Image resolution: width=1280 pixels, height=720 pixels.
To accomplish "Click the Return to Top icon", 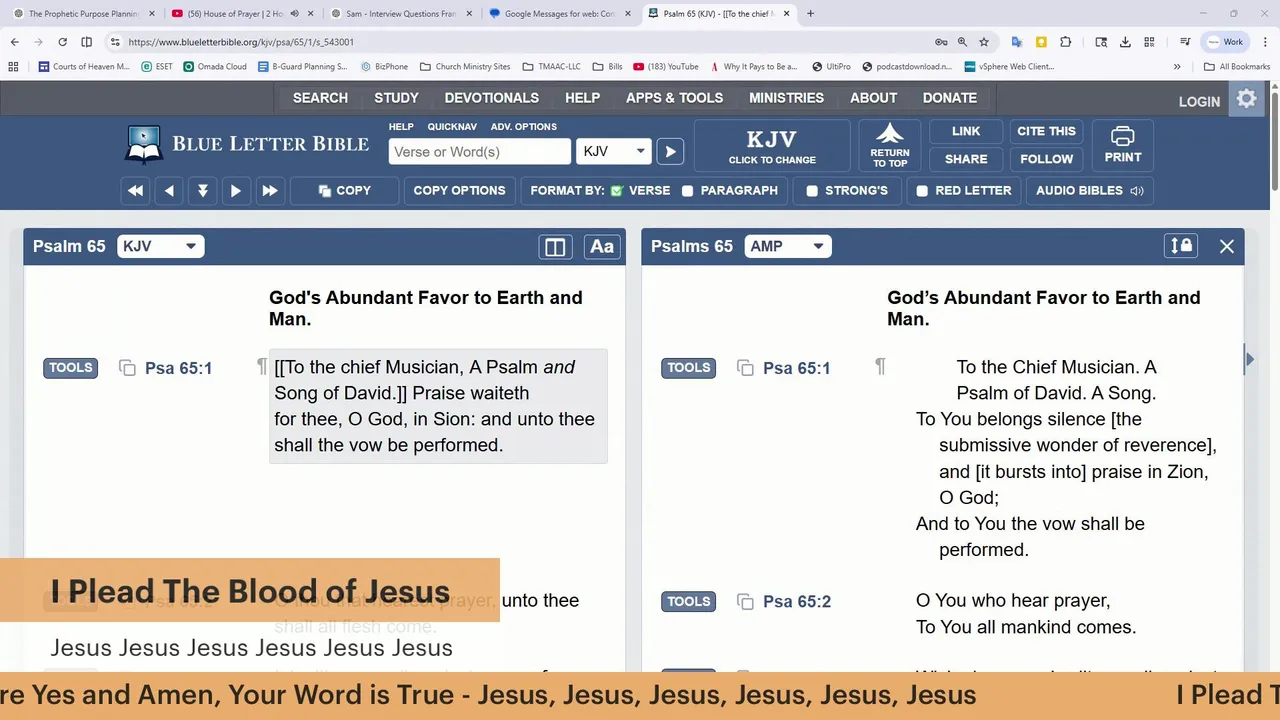I will [890, 146].
